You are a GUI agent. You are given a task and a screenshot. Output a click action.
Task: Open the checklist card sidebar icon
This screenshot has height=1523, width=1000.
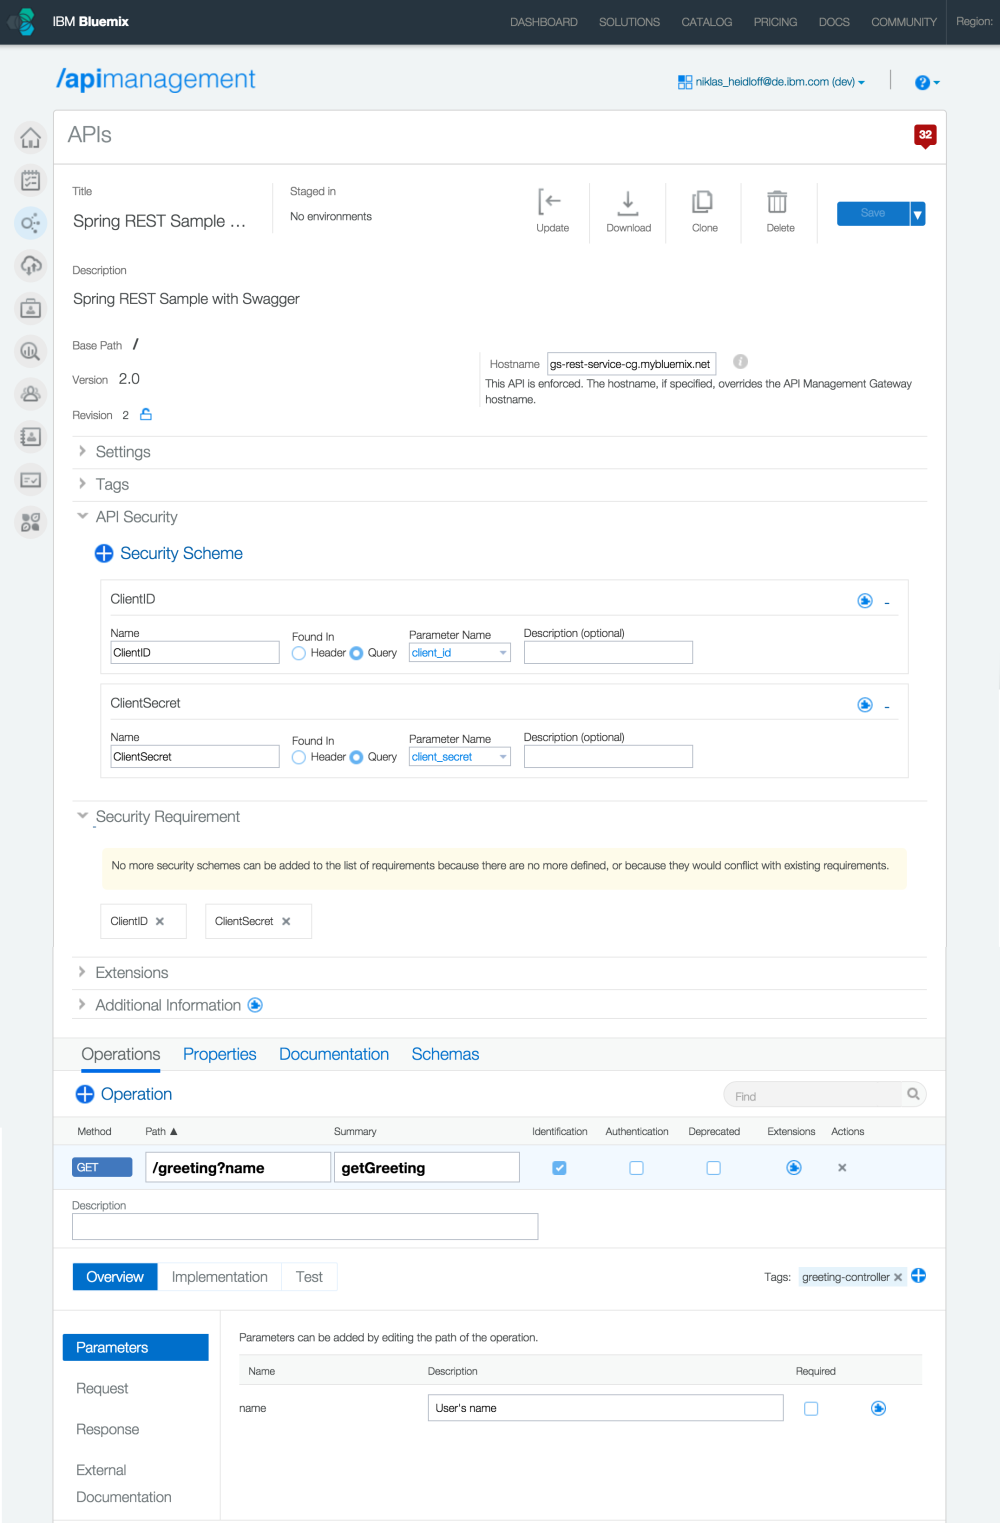click(31, 480)
